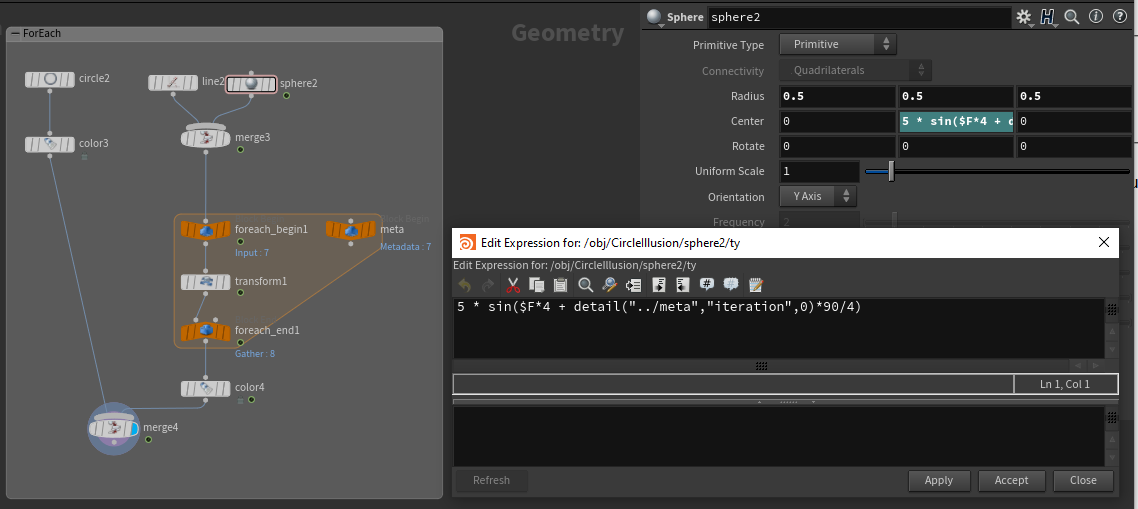Click the Center Y expression field
This screenshot has height=509, width=1138.
(955, 121)
